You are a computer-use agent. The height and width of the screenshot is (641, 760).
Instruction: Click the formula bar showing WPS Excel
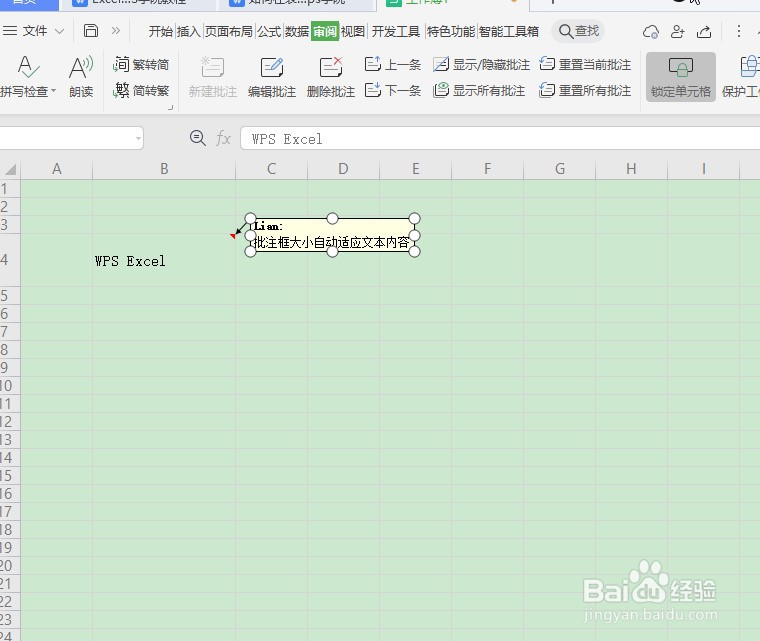point(500,139)
